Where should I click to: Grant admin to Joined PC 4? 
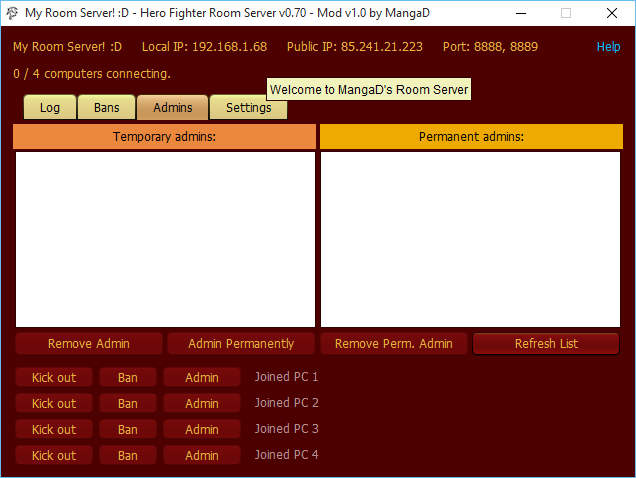[x=202, y=456]
